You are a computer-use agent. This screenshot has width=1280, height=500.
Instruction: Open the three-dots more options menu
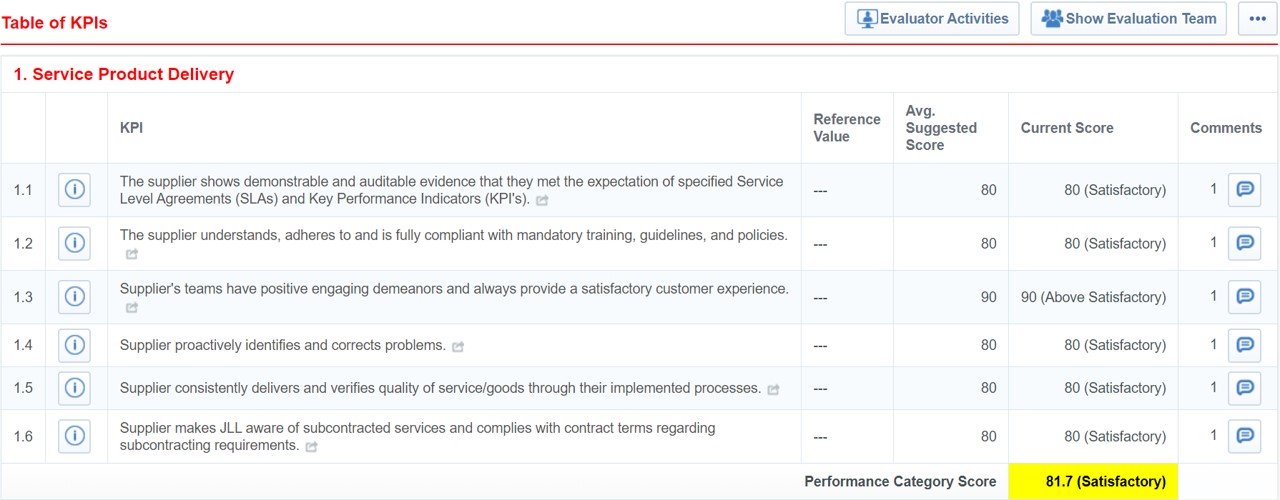coord(1257,19)
